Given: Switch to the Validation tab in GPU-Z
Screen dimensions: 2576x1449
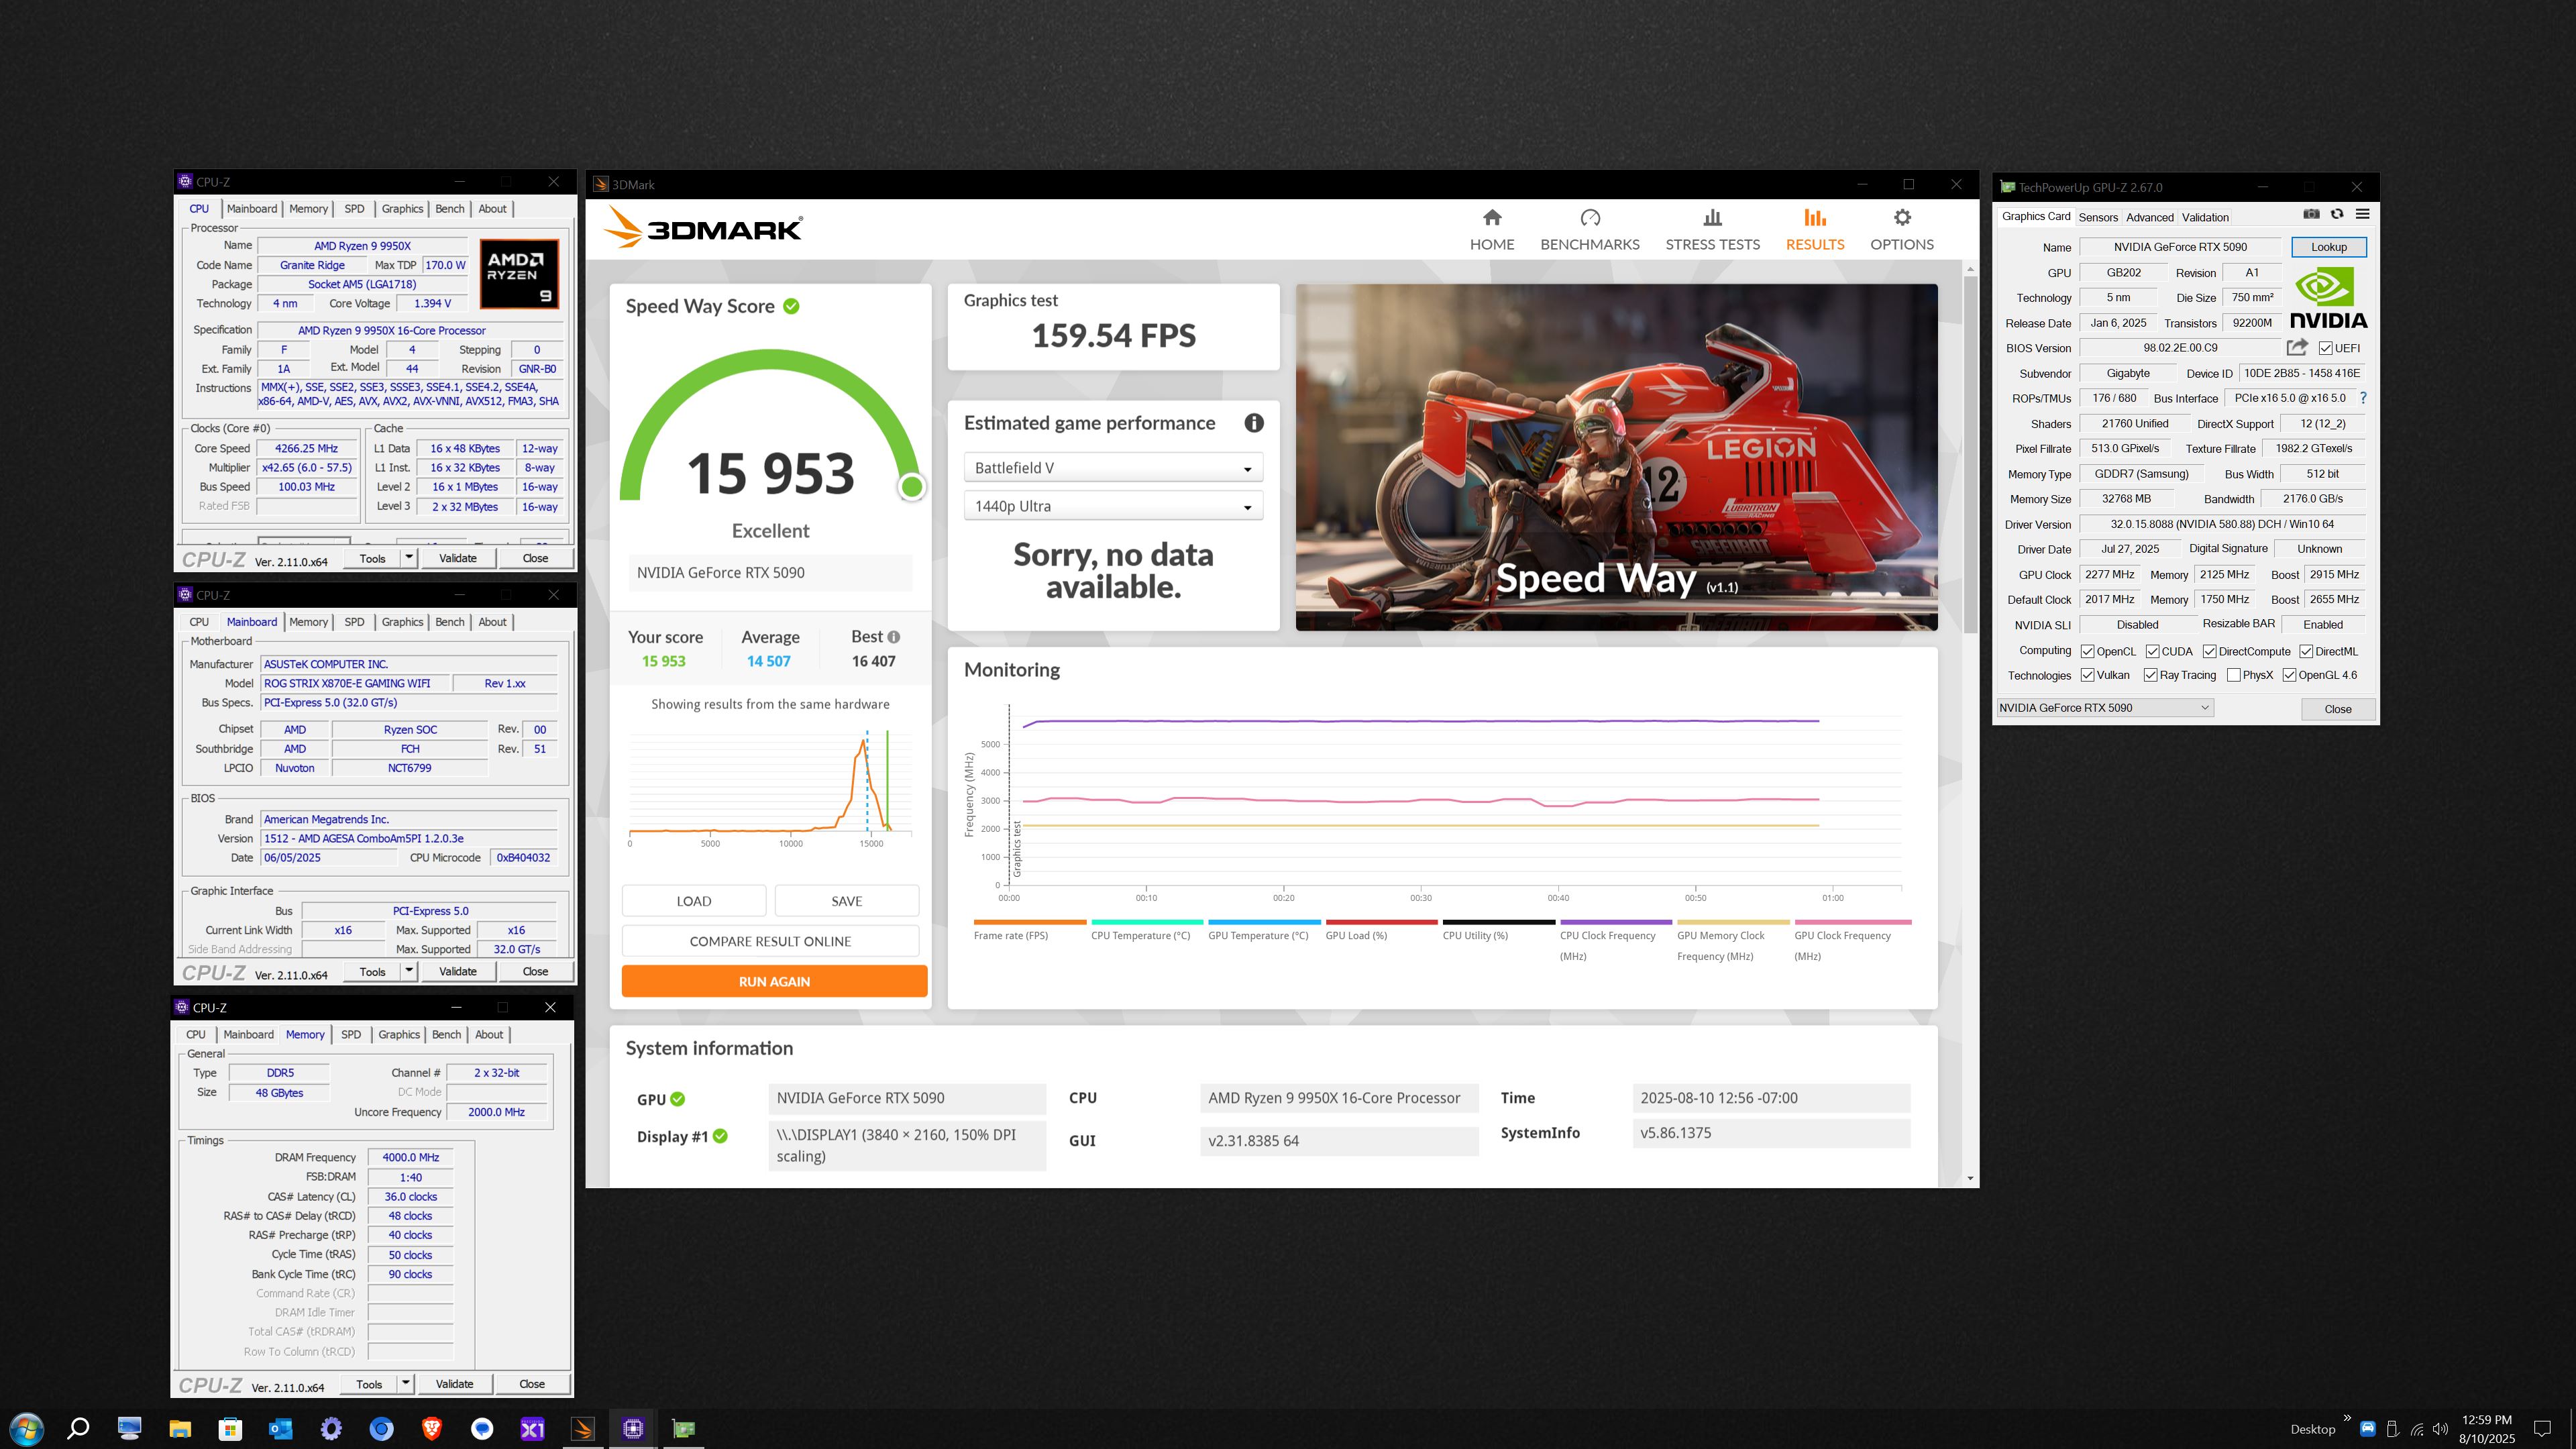Looking at the screenshot, I should click(2205, 217).
